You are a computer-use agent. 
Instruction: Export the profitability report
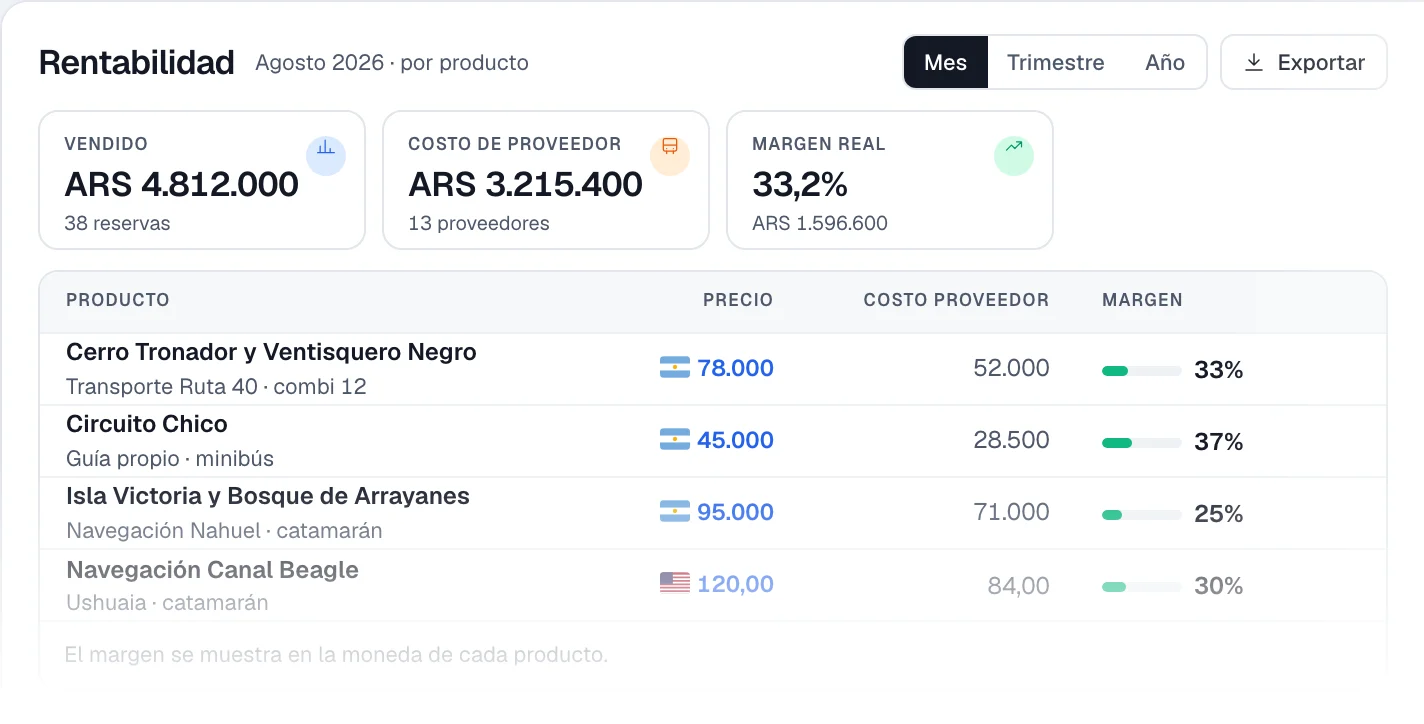pos(1304,62)
